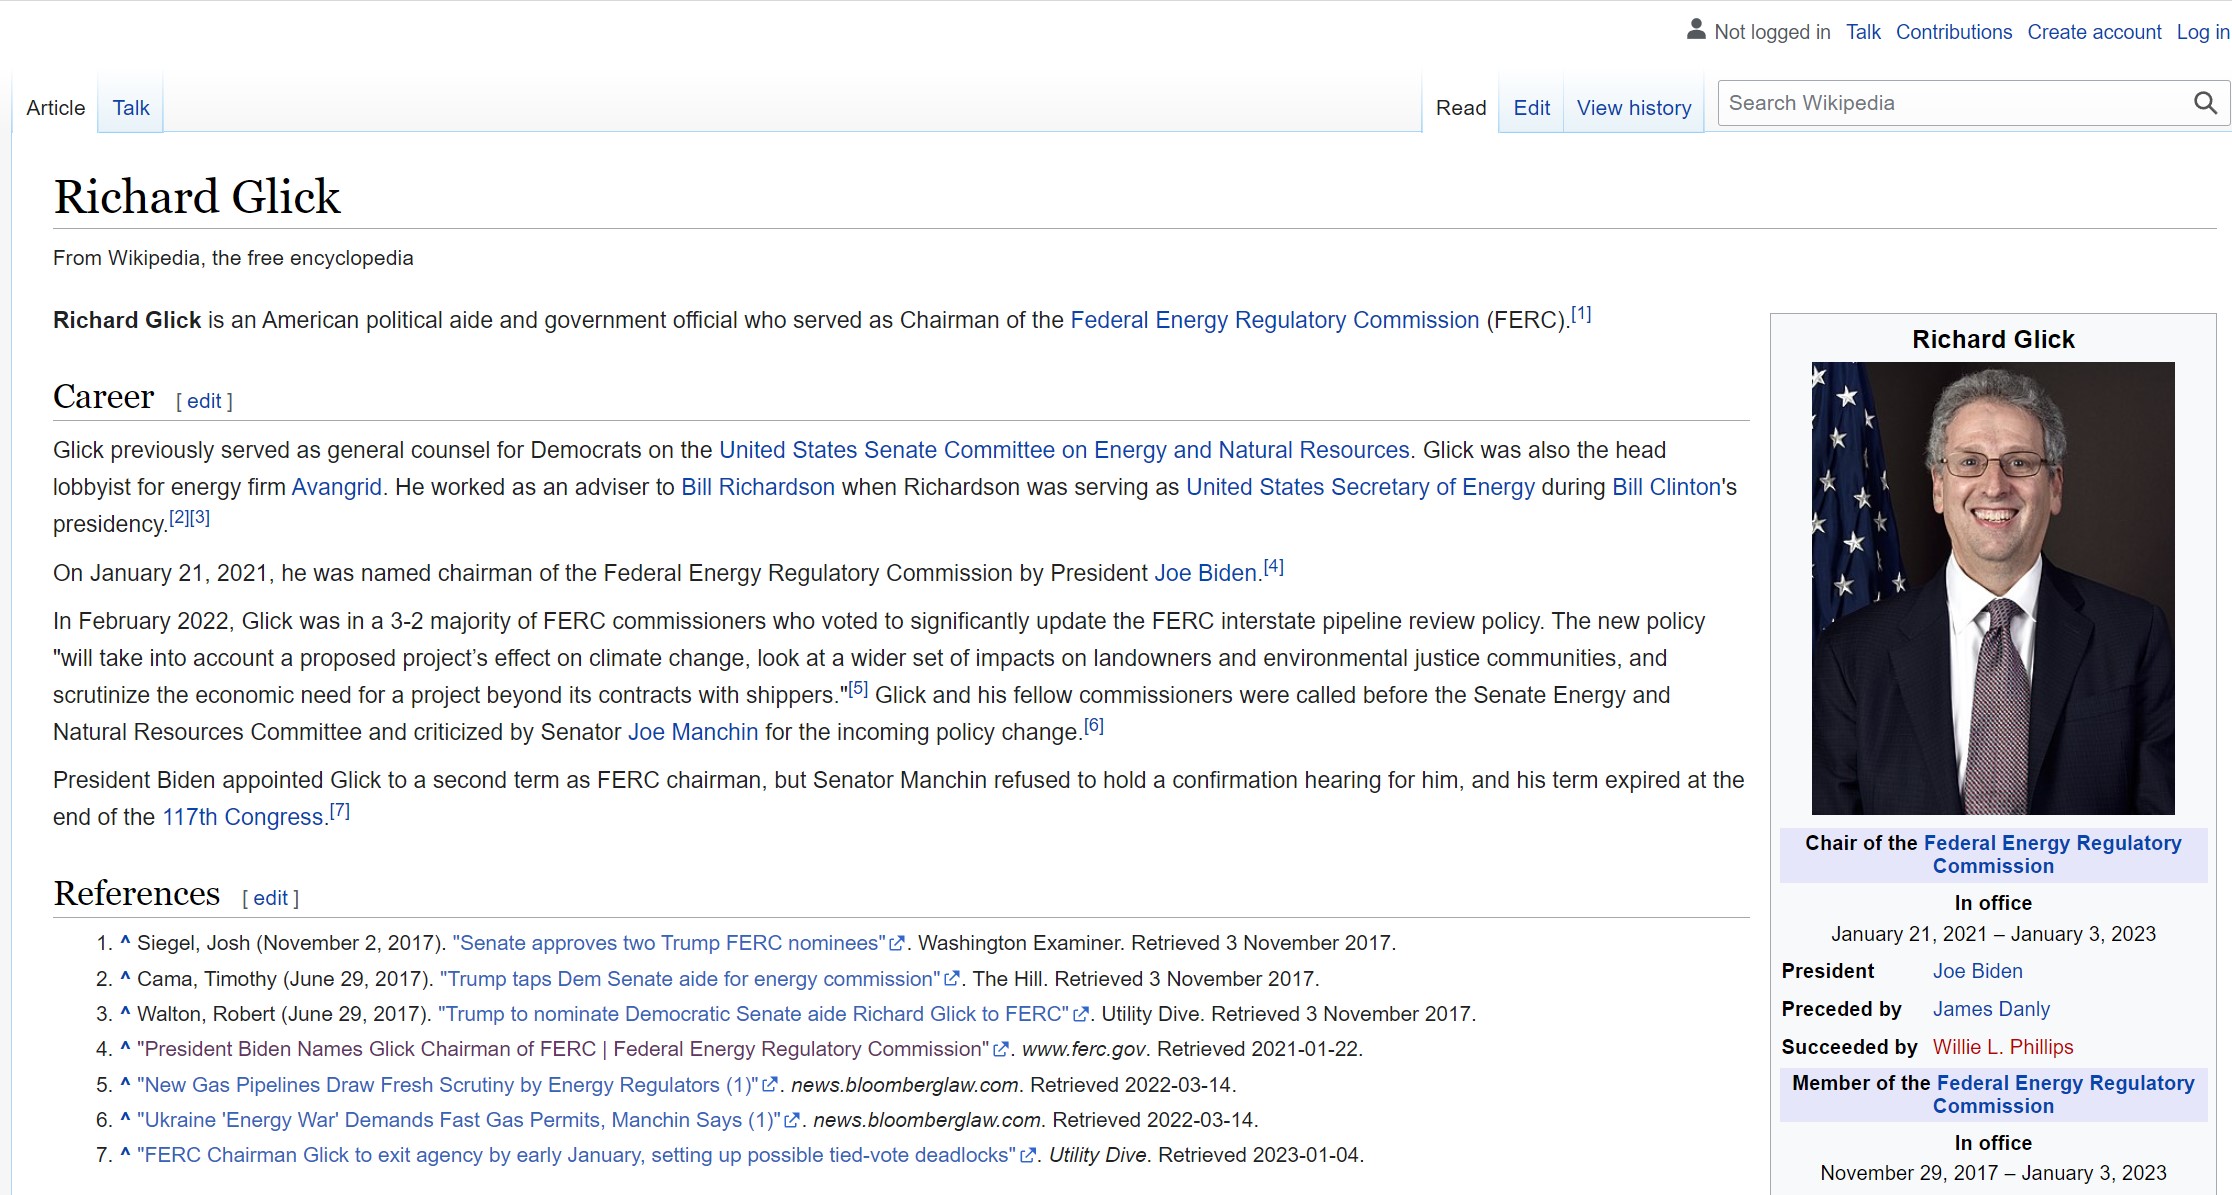This screenshot has width=2232, height=1195.
Task: Click citation [5] after shippers quote
Action: tap(858, 689)
